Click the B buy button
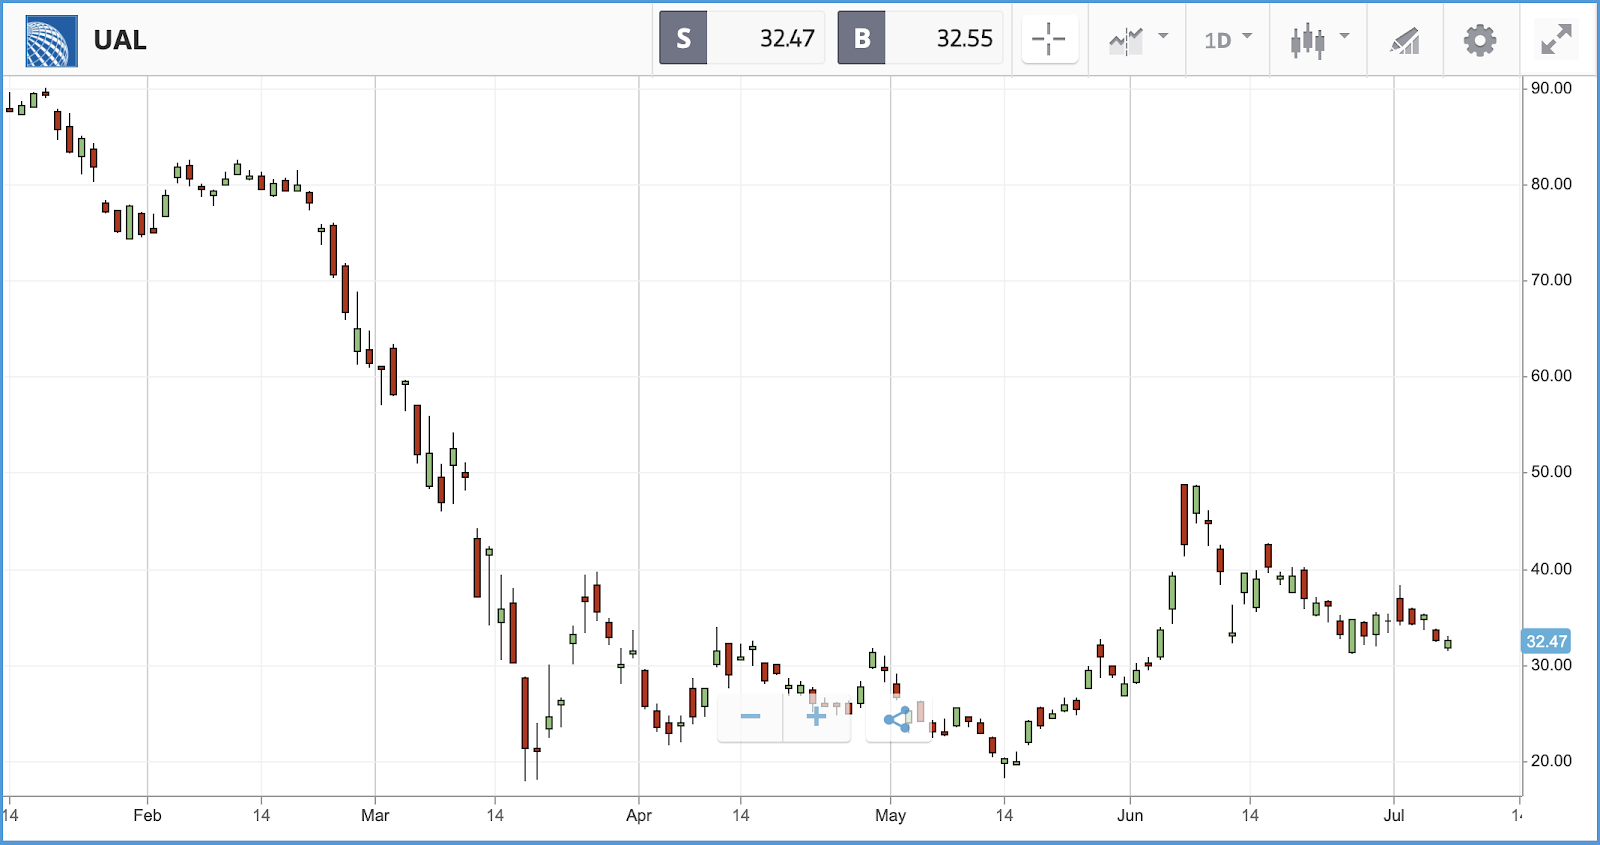The width and height of the screenshot is (1600, 845). [862, 39]
